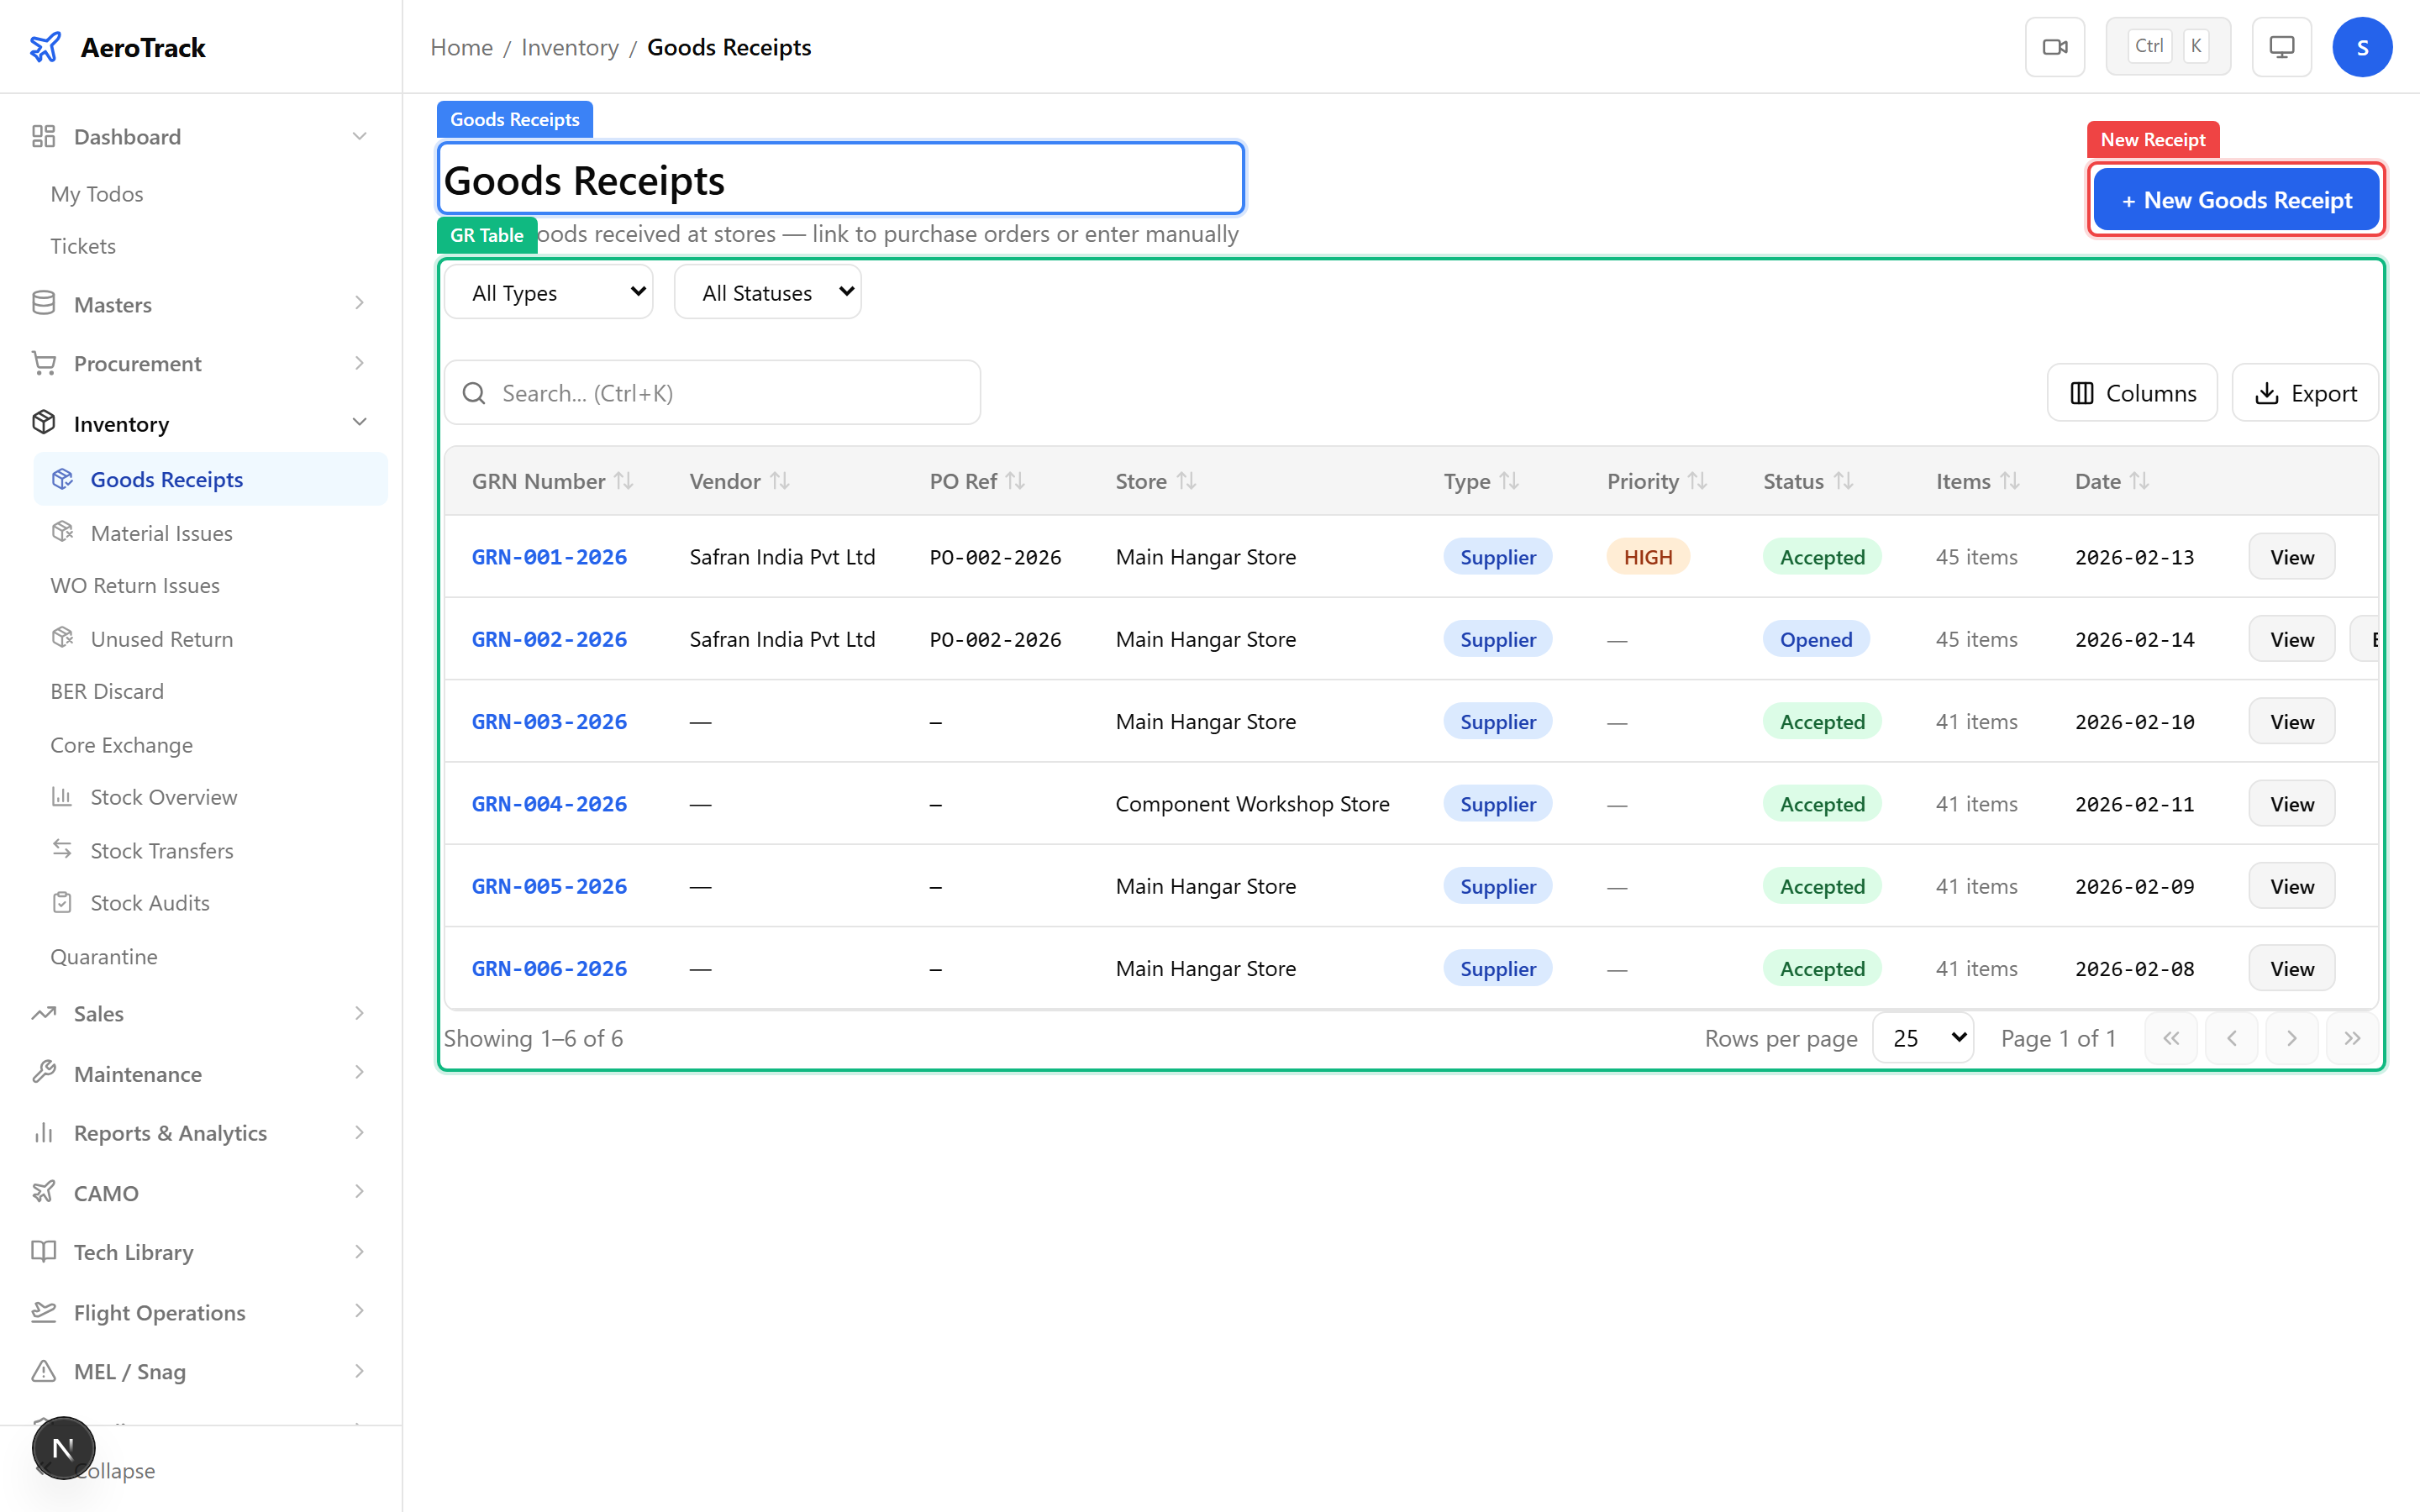Open the All Types filter dropdown
The image size is (2420, 1512).
(548, 291)
